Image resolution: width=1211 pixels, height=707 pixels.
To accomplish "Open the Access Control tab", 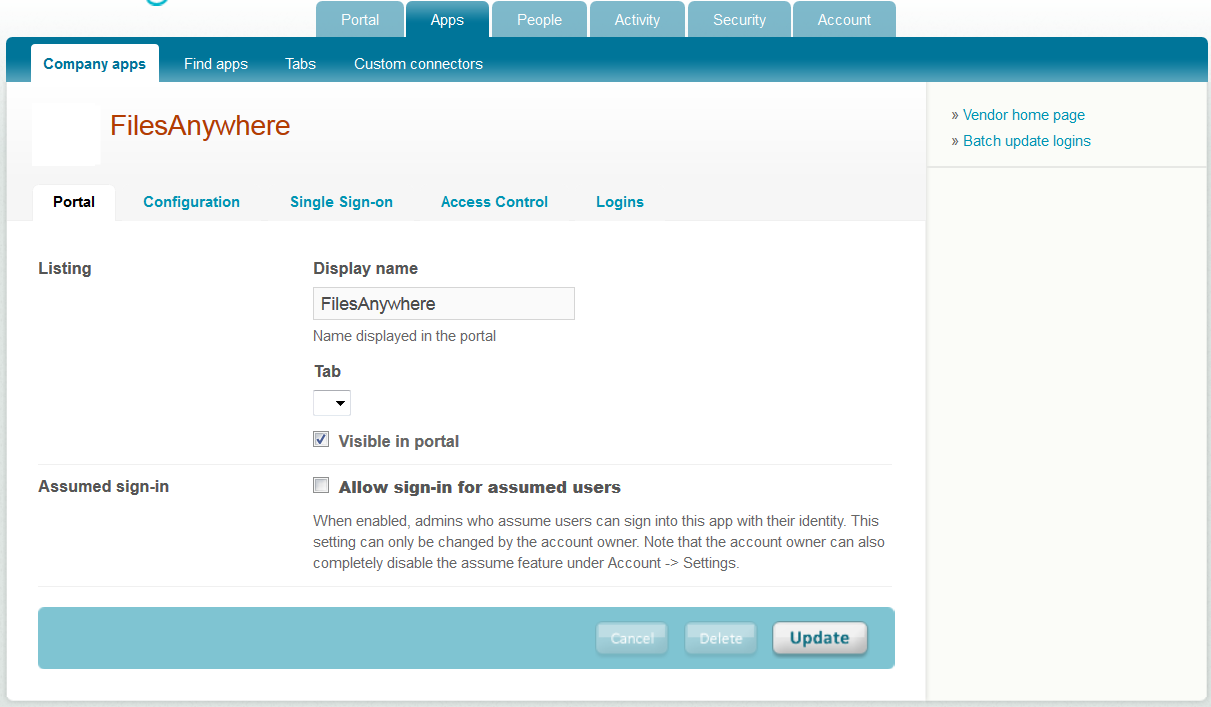I will [495, 202].
